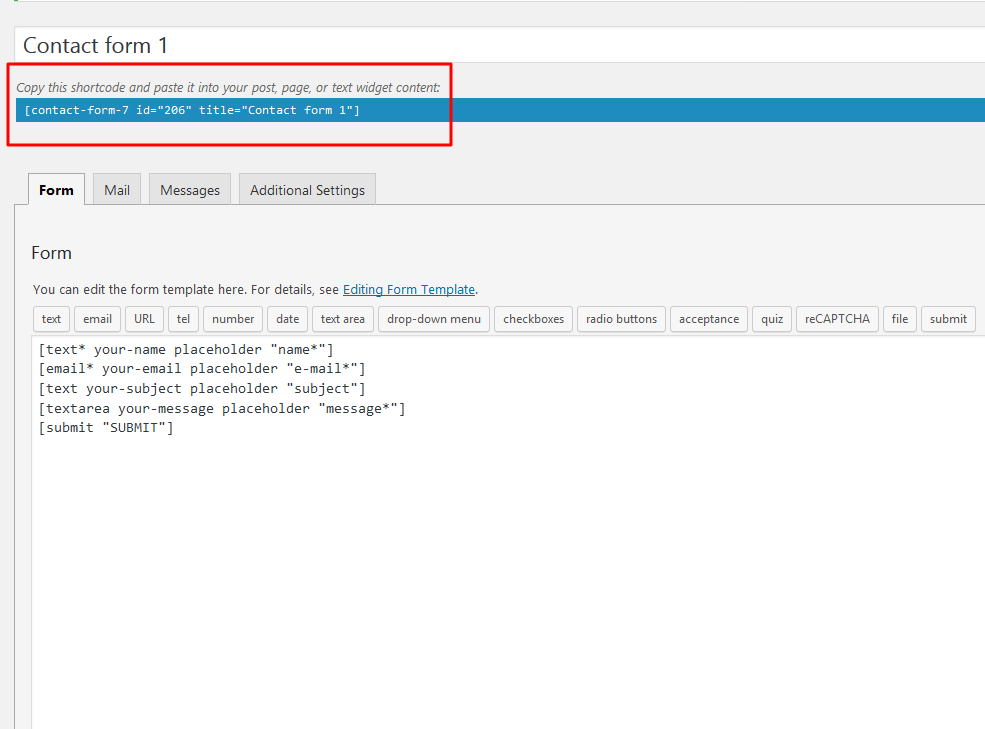The width and height of the screenshot is (985, 729).
Task: Select the Form tab
Action: point(56,190)
